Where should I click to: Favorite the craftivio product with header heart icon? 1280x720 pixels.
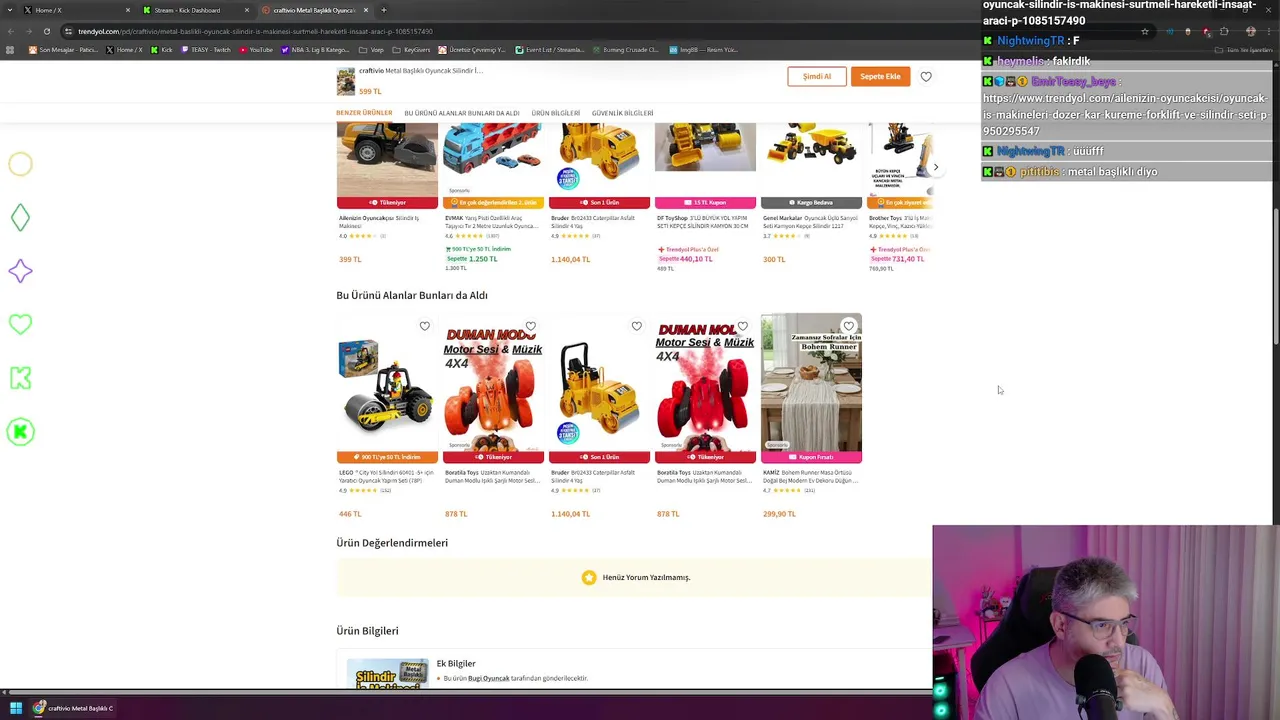pos(926,77)
